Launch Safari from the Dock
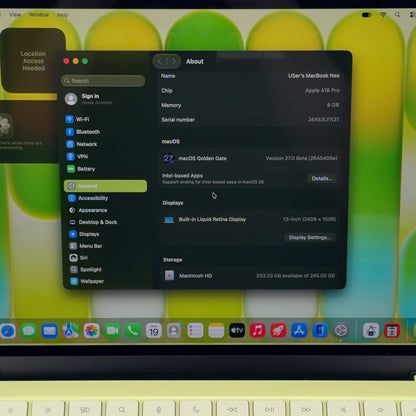Screen dimensions: 416x416 pos(8,331)
